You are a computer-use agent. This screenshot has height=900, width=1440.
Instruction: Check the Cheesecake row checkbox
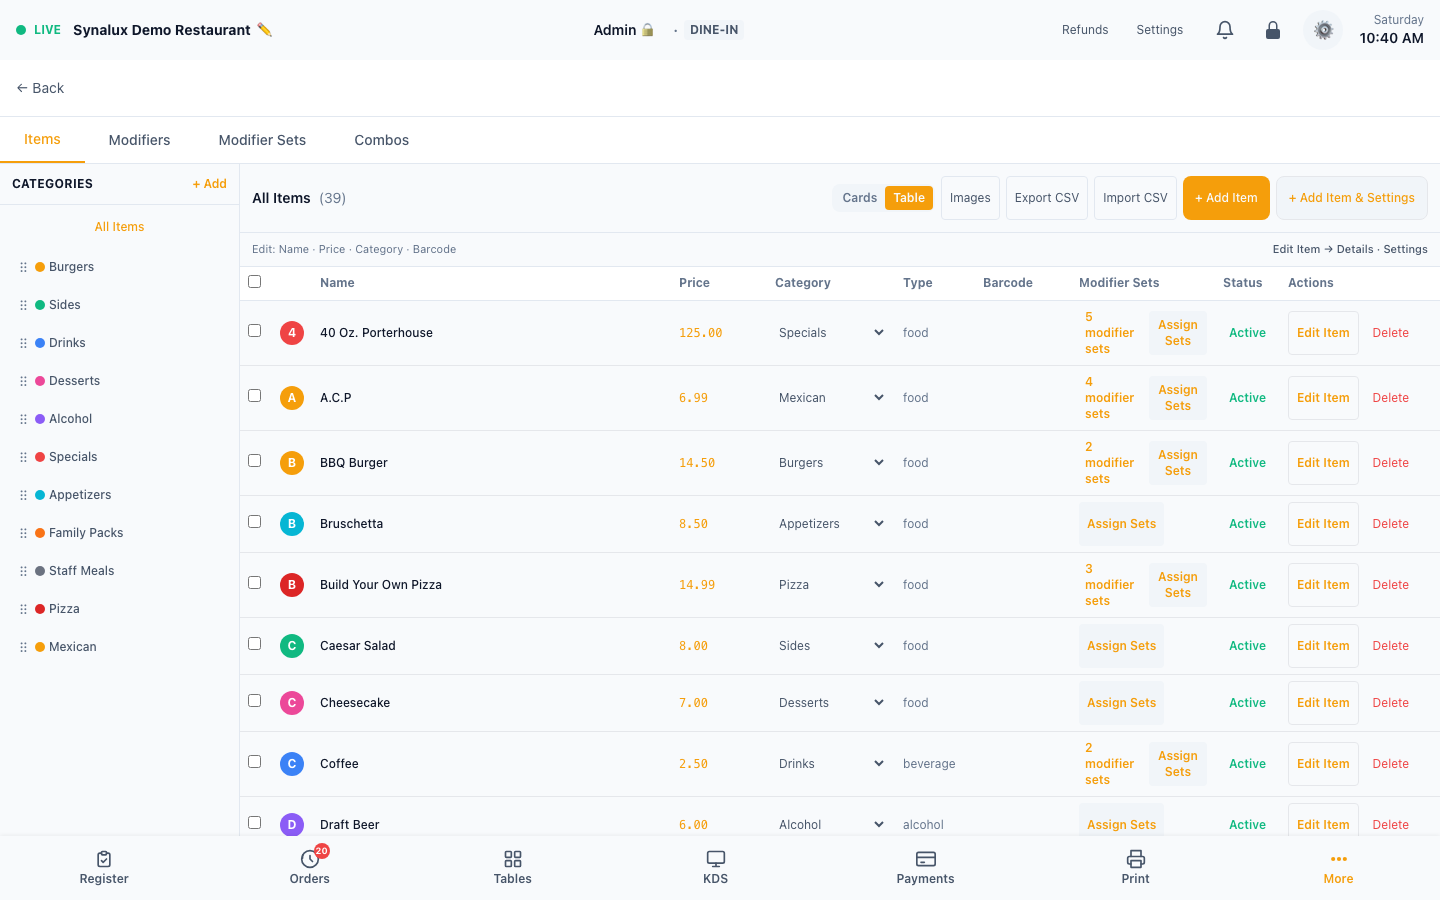point(254,701)
